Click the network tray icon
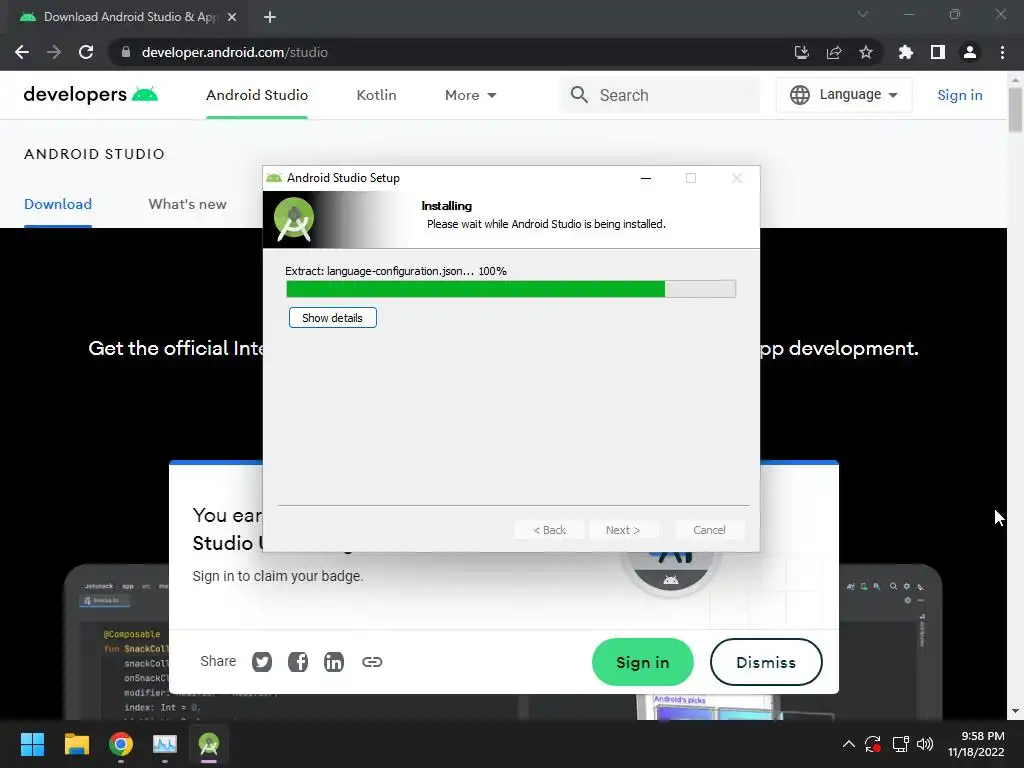The width and height of the screenshot is (1024, 768). pyautogui.click(x=901, y=744)
